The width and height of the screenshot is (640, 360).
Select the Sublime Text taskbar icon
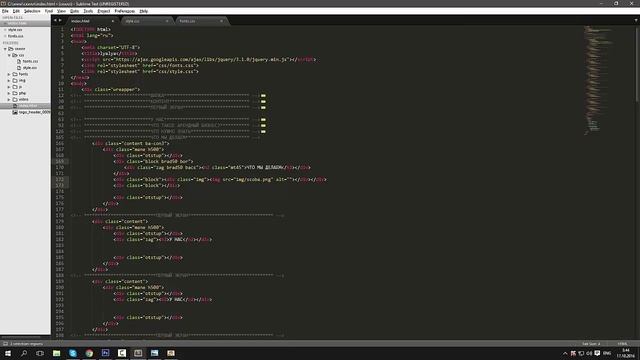pos(138,353)
